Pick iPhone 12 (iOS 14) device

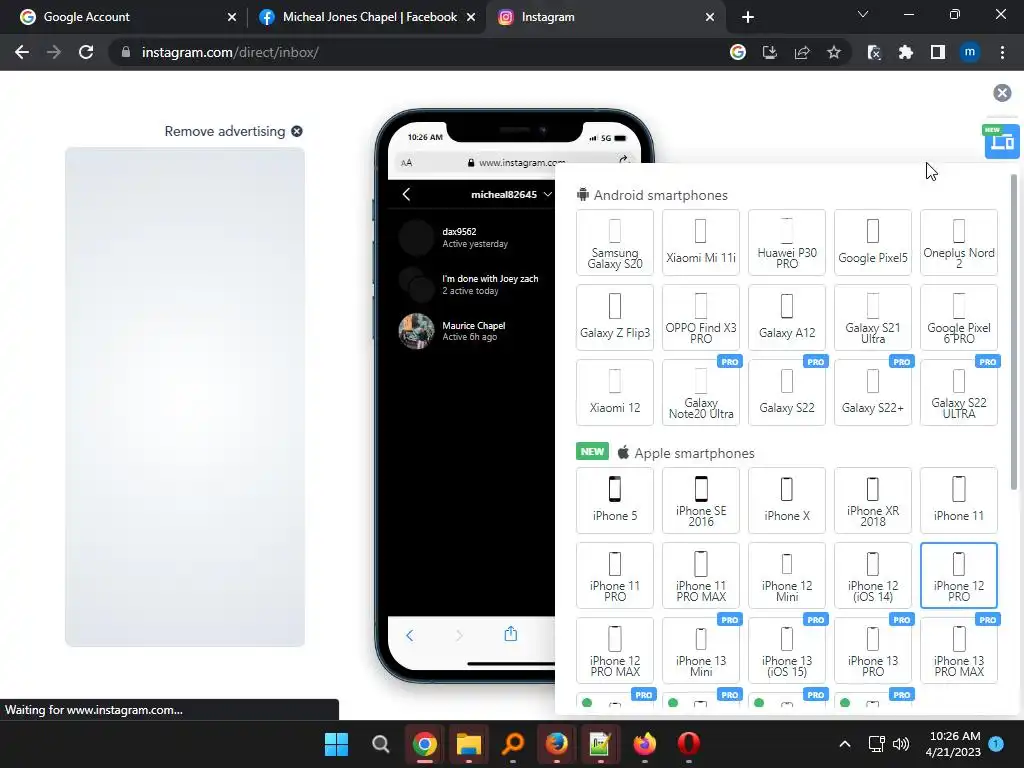872,575
